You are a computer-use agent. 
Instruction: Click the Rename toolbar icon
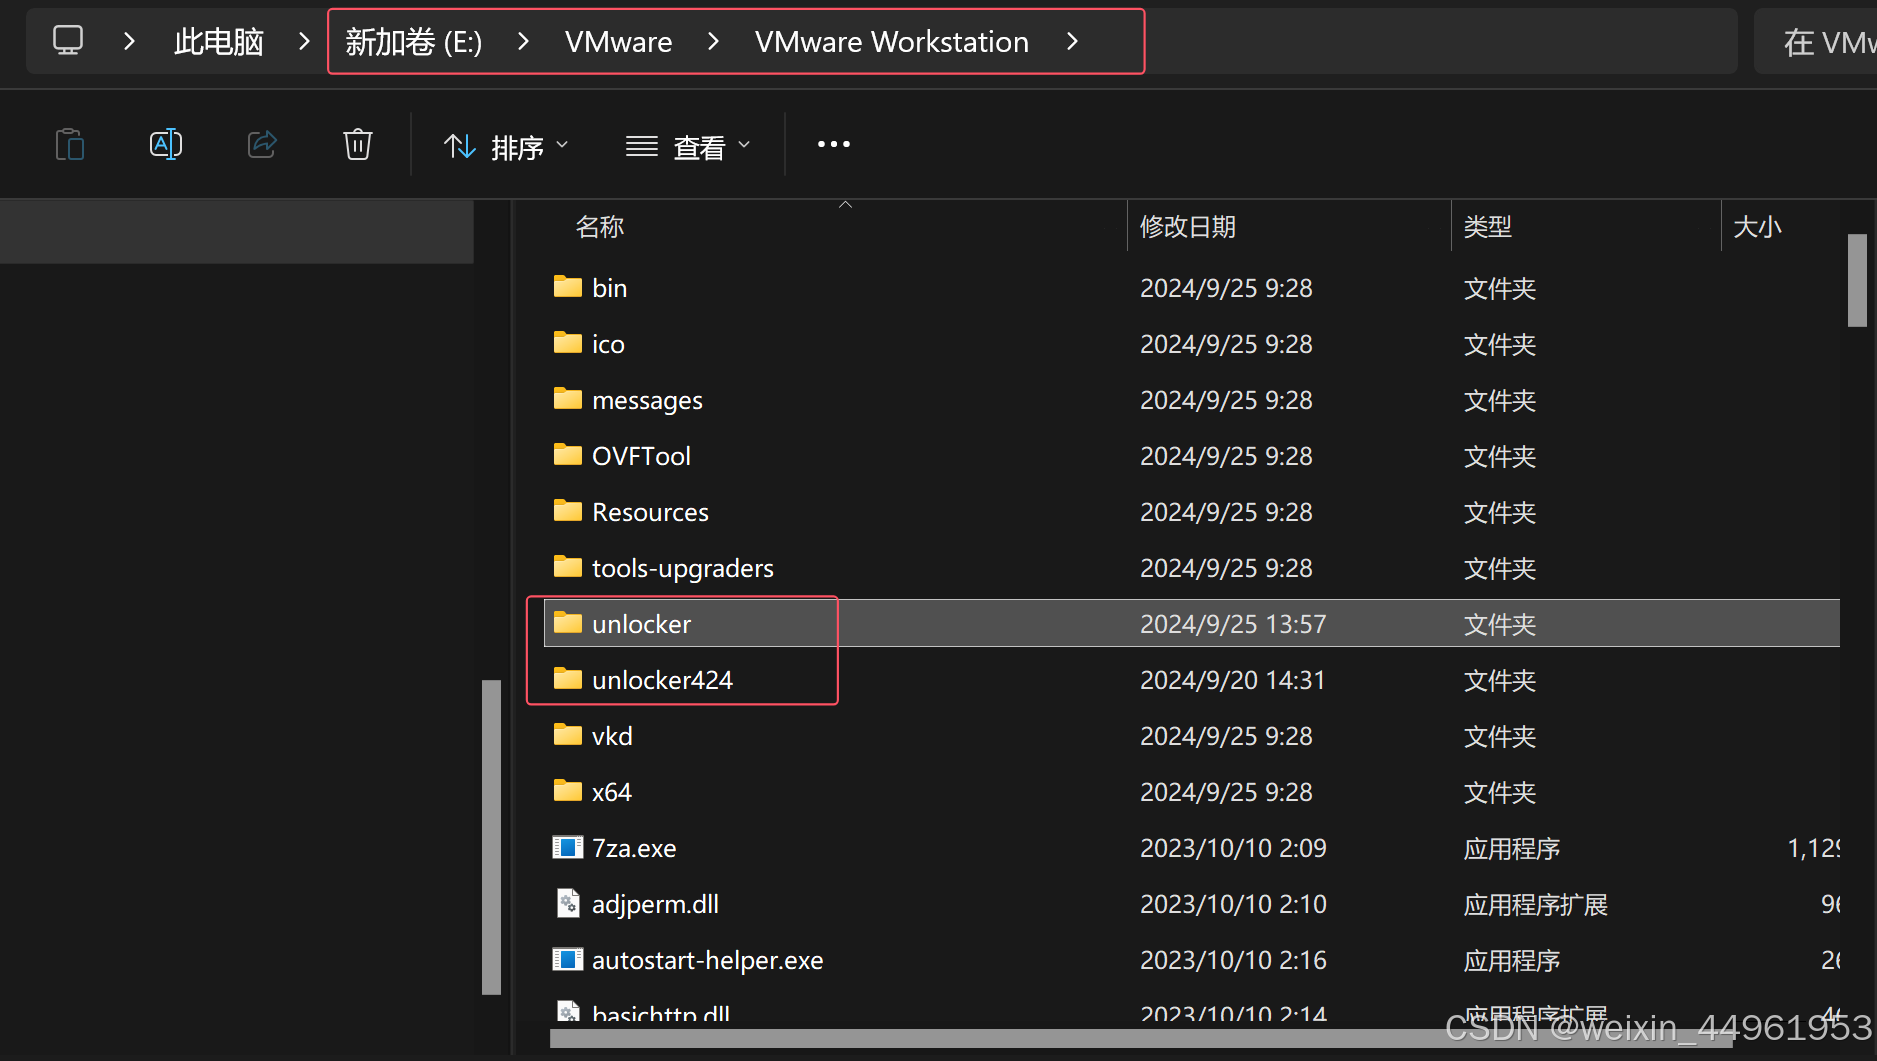point(166,145)
